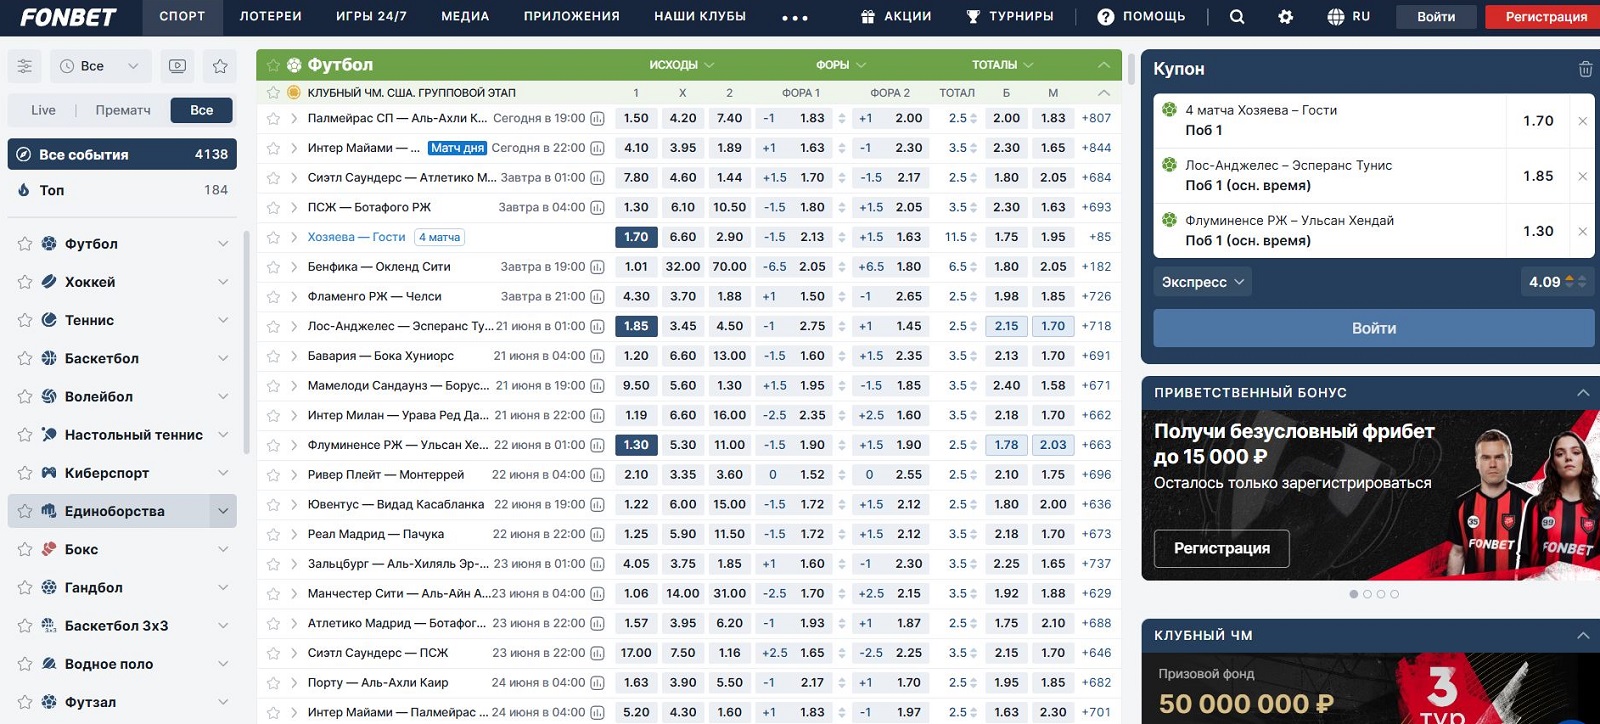The height and width of the screenshot is (724, 1600).
Task: Open statistics icon for Реал Мадрид — Пачука
Action: coord(597,534)
